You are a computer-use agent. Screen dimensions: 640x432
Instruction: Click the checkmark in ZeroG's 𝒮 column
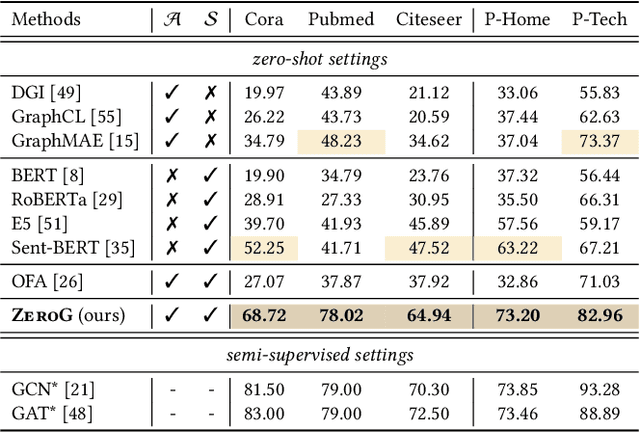click(x=209, y=316)
